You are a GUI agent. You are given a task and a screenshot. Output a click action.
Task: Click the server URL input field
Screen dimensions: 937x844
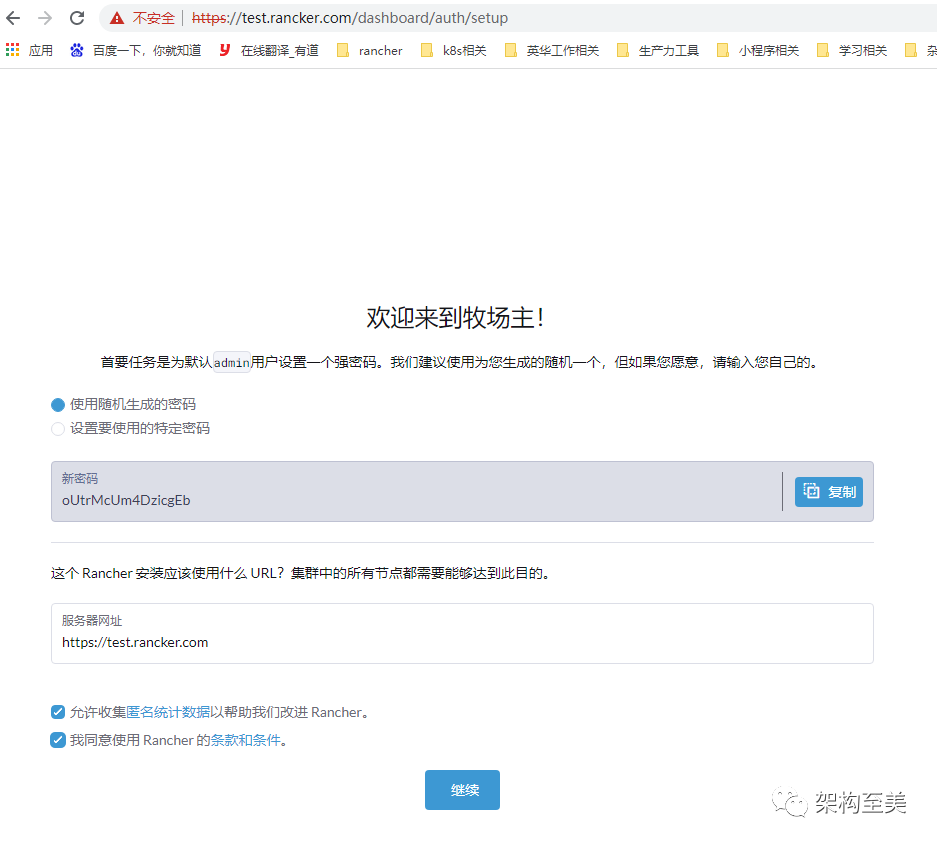[x=463, y=634]
